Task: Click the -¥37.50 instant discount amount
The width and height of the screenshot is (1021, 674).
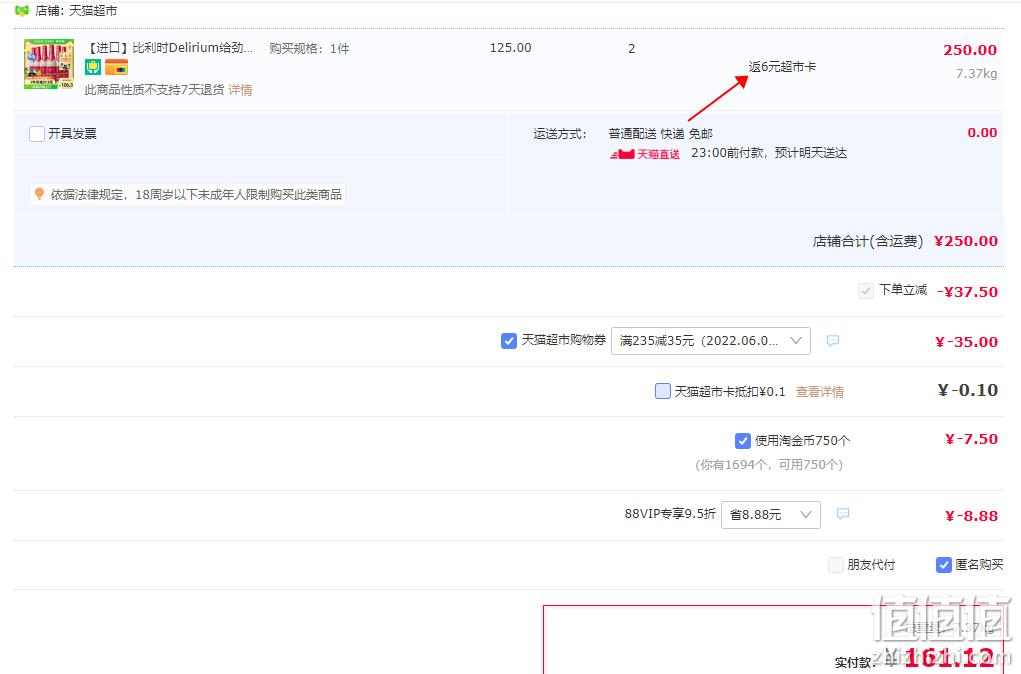Action: [967, 292]
